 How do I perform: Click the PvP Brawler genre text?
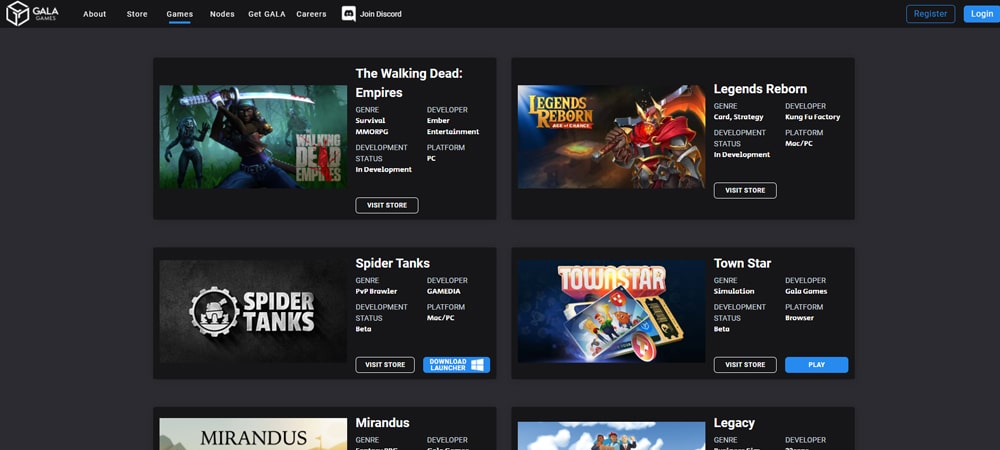coord(376,291)
